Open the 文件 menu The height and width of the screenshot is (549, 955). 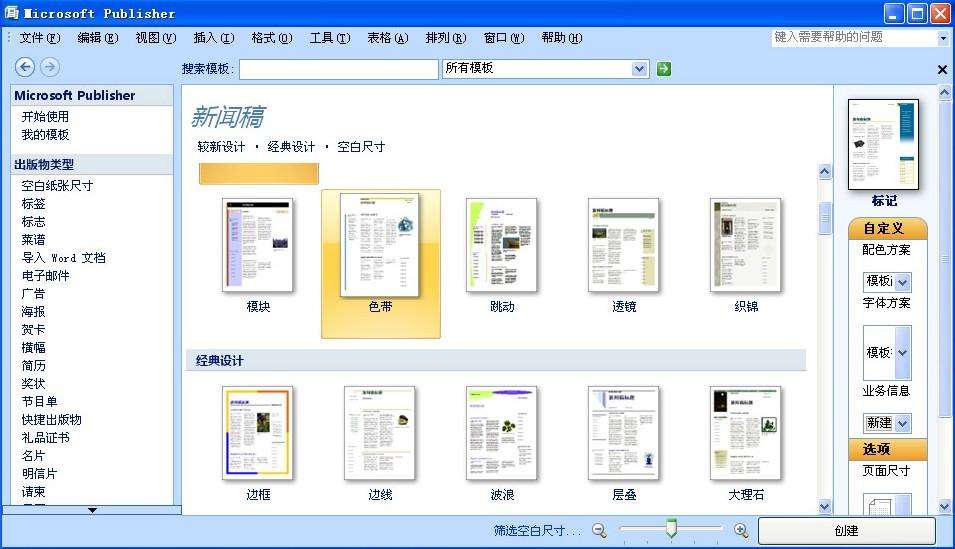[x=40, y=38]
